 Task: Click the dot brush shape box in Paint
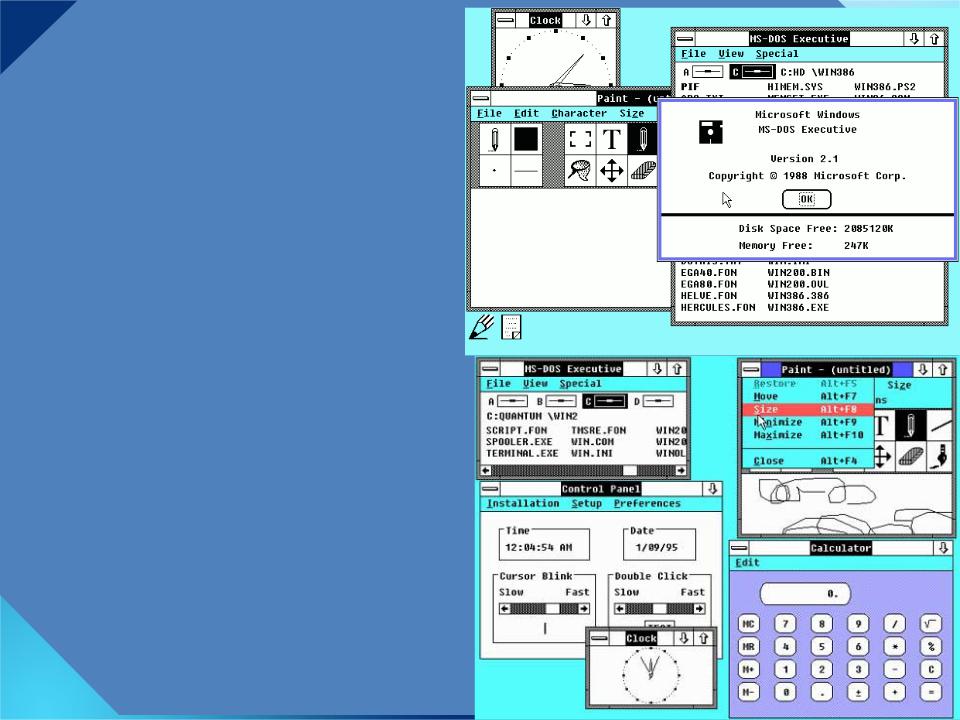click(x=495, y=170)
